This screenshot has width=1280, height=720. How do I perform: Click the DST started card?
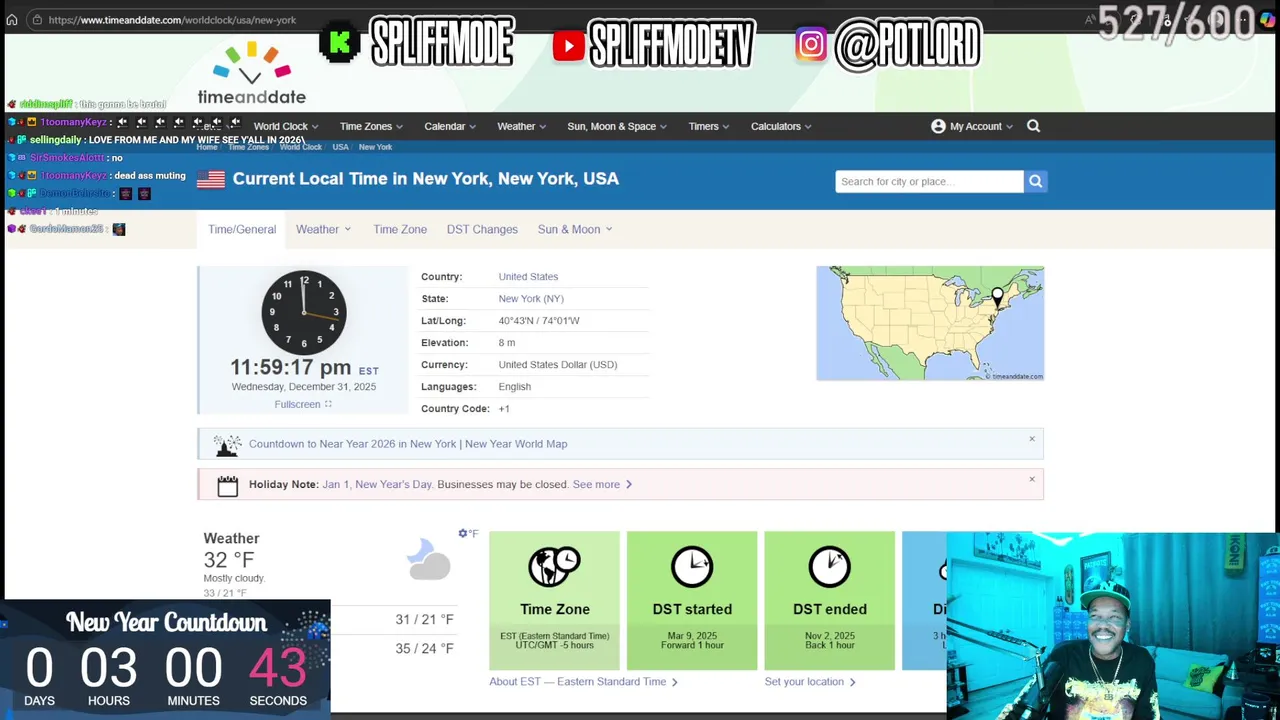pyautogui.click(x=692, y=600)
